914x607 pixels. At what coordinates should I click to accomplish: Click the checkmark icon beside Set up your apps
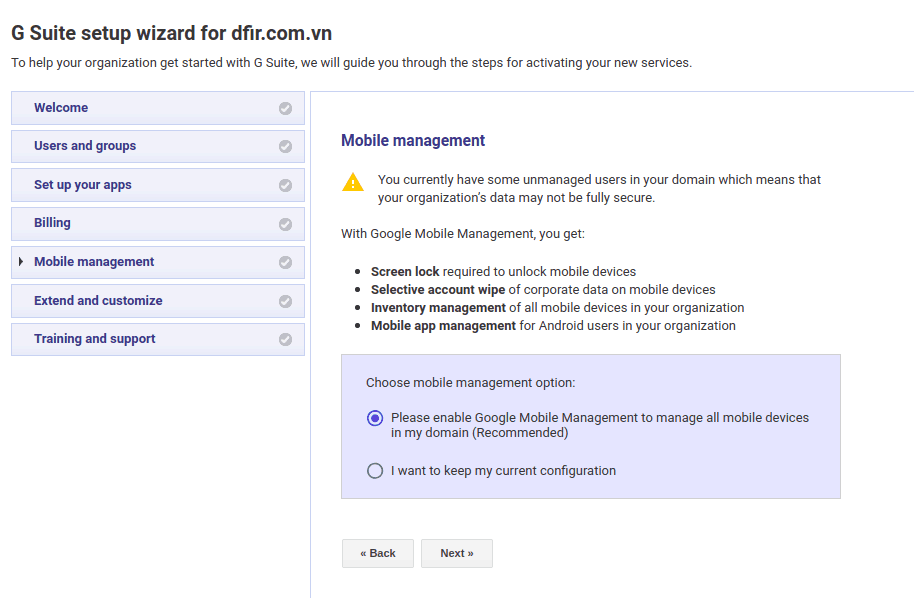[x=285, y=185]
